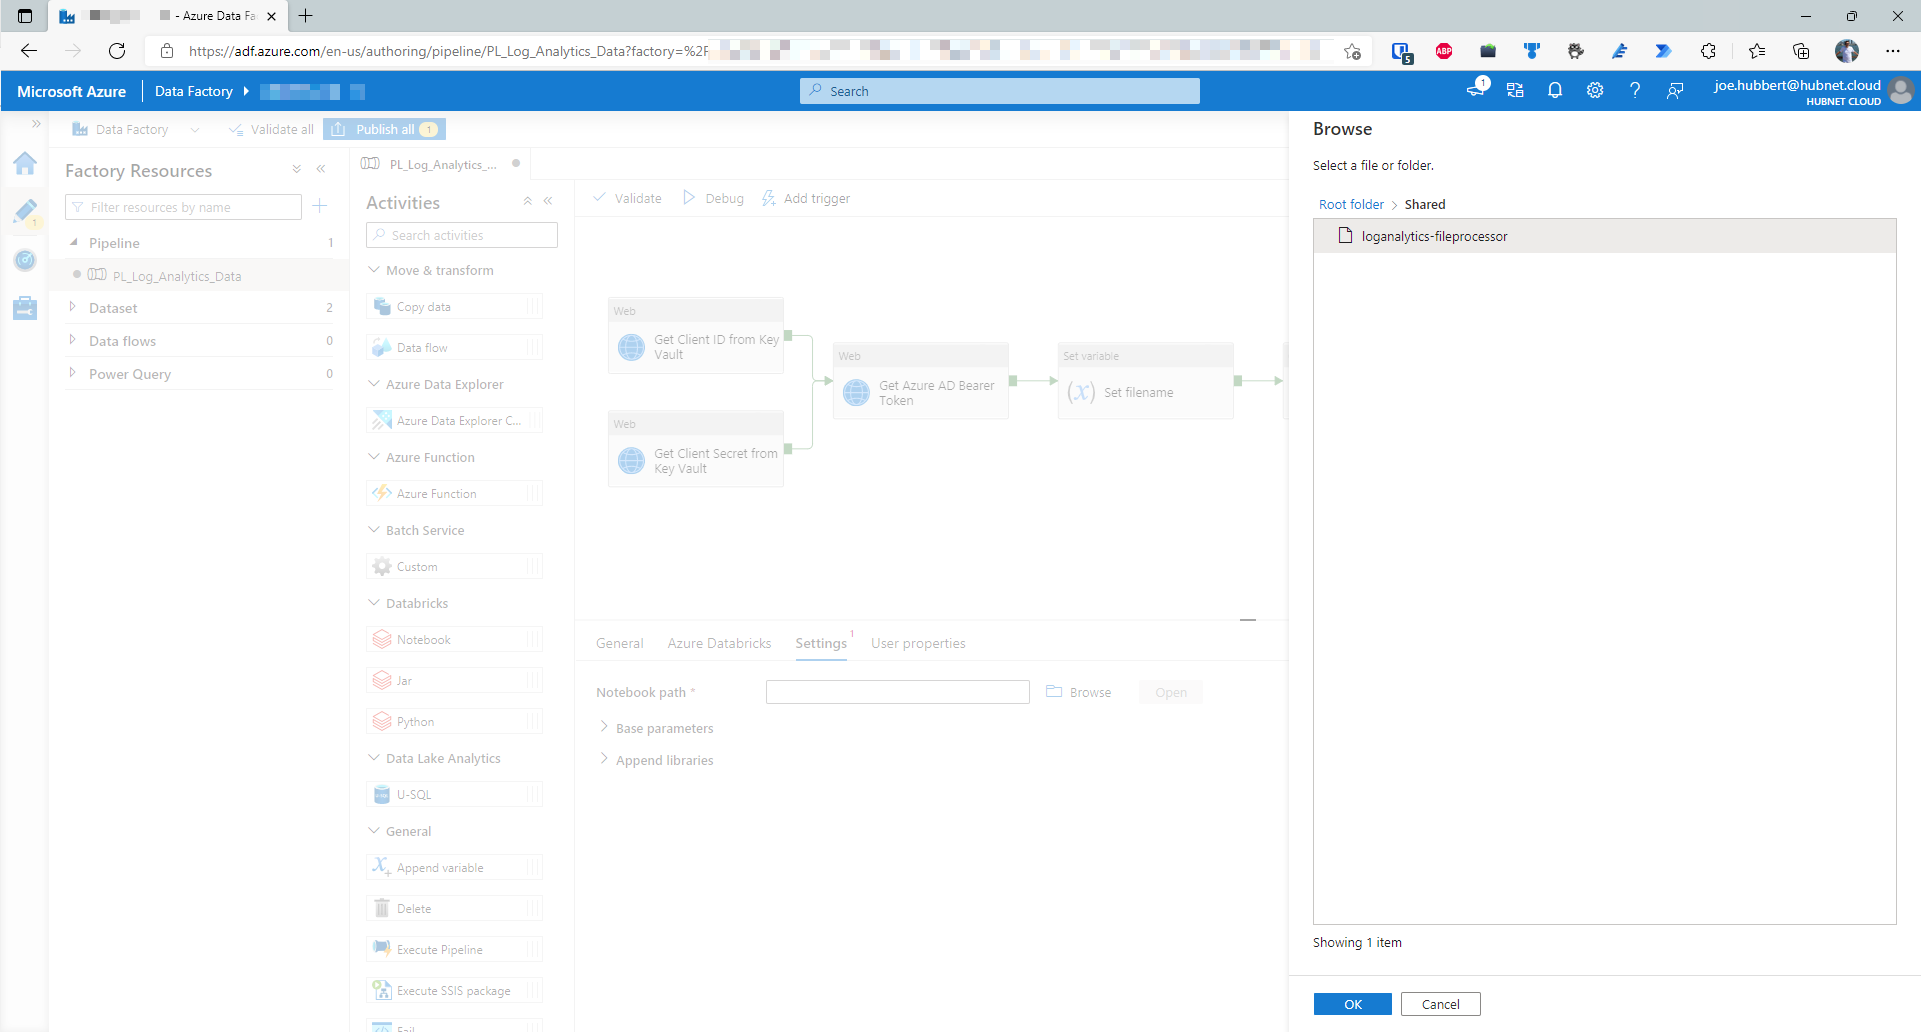
Task: Open the browser extensions puzzle icon
Action: [1708, 51]
